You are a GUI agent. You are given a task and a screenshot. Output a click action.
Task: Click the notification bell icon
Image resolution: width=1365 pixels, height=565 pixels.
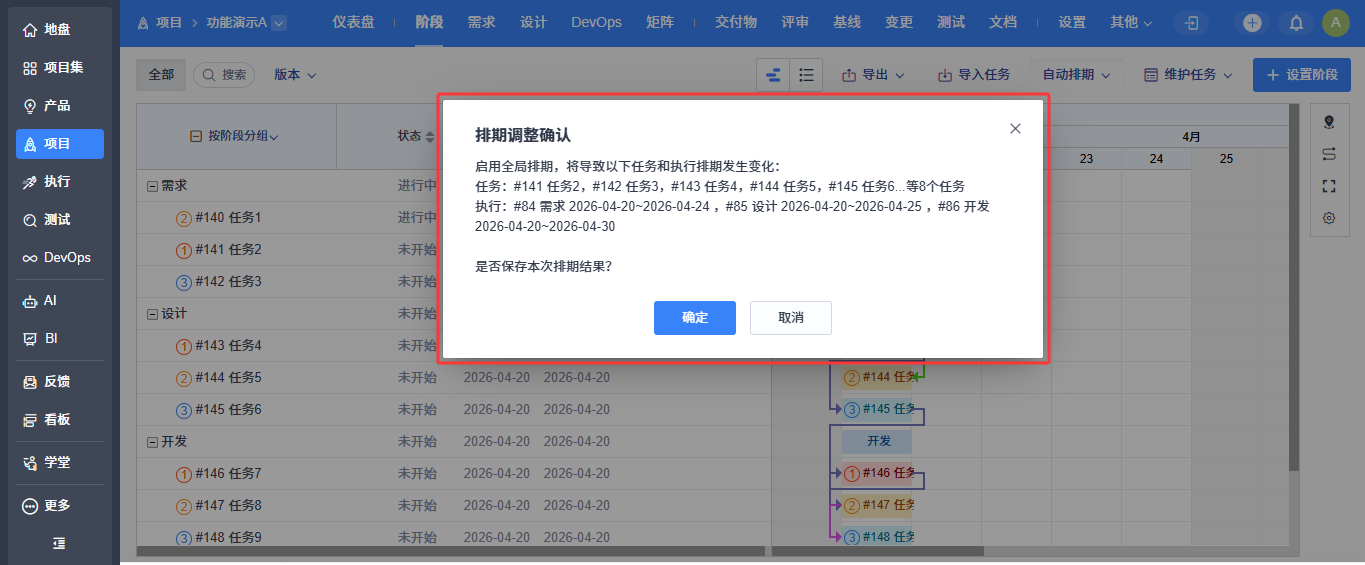pos(1296,23)
